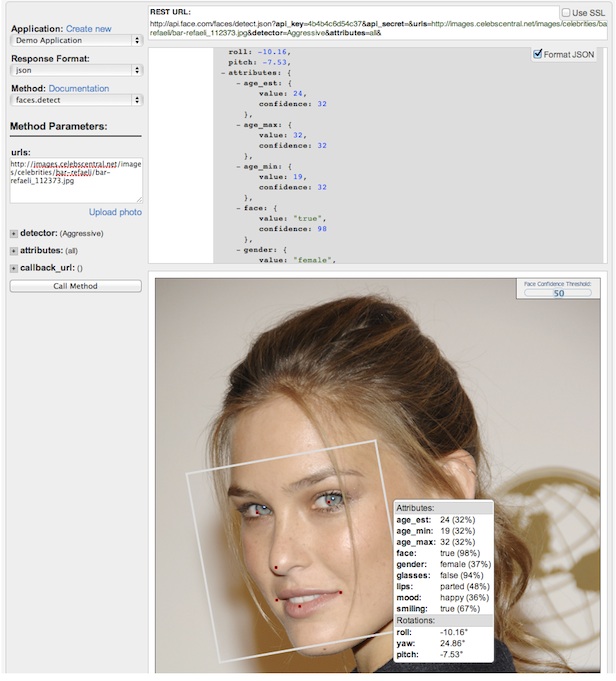Click the Upload photo link
The image size is (616, 681).
tap(115, 212)
